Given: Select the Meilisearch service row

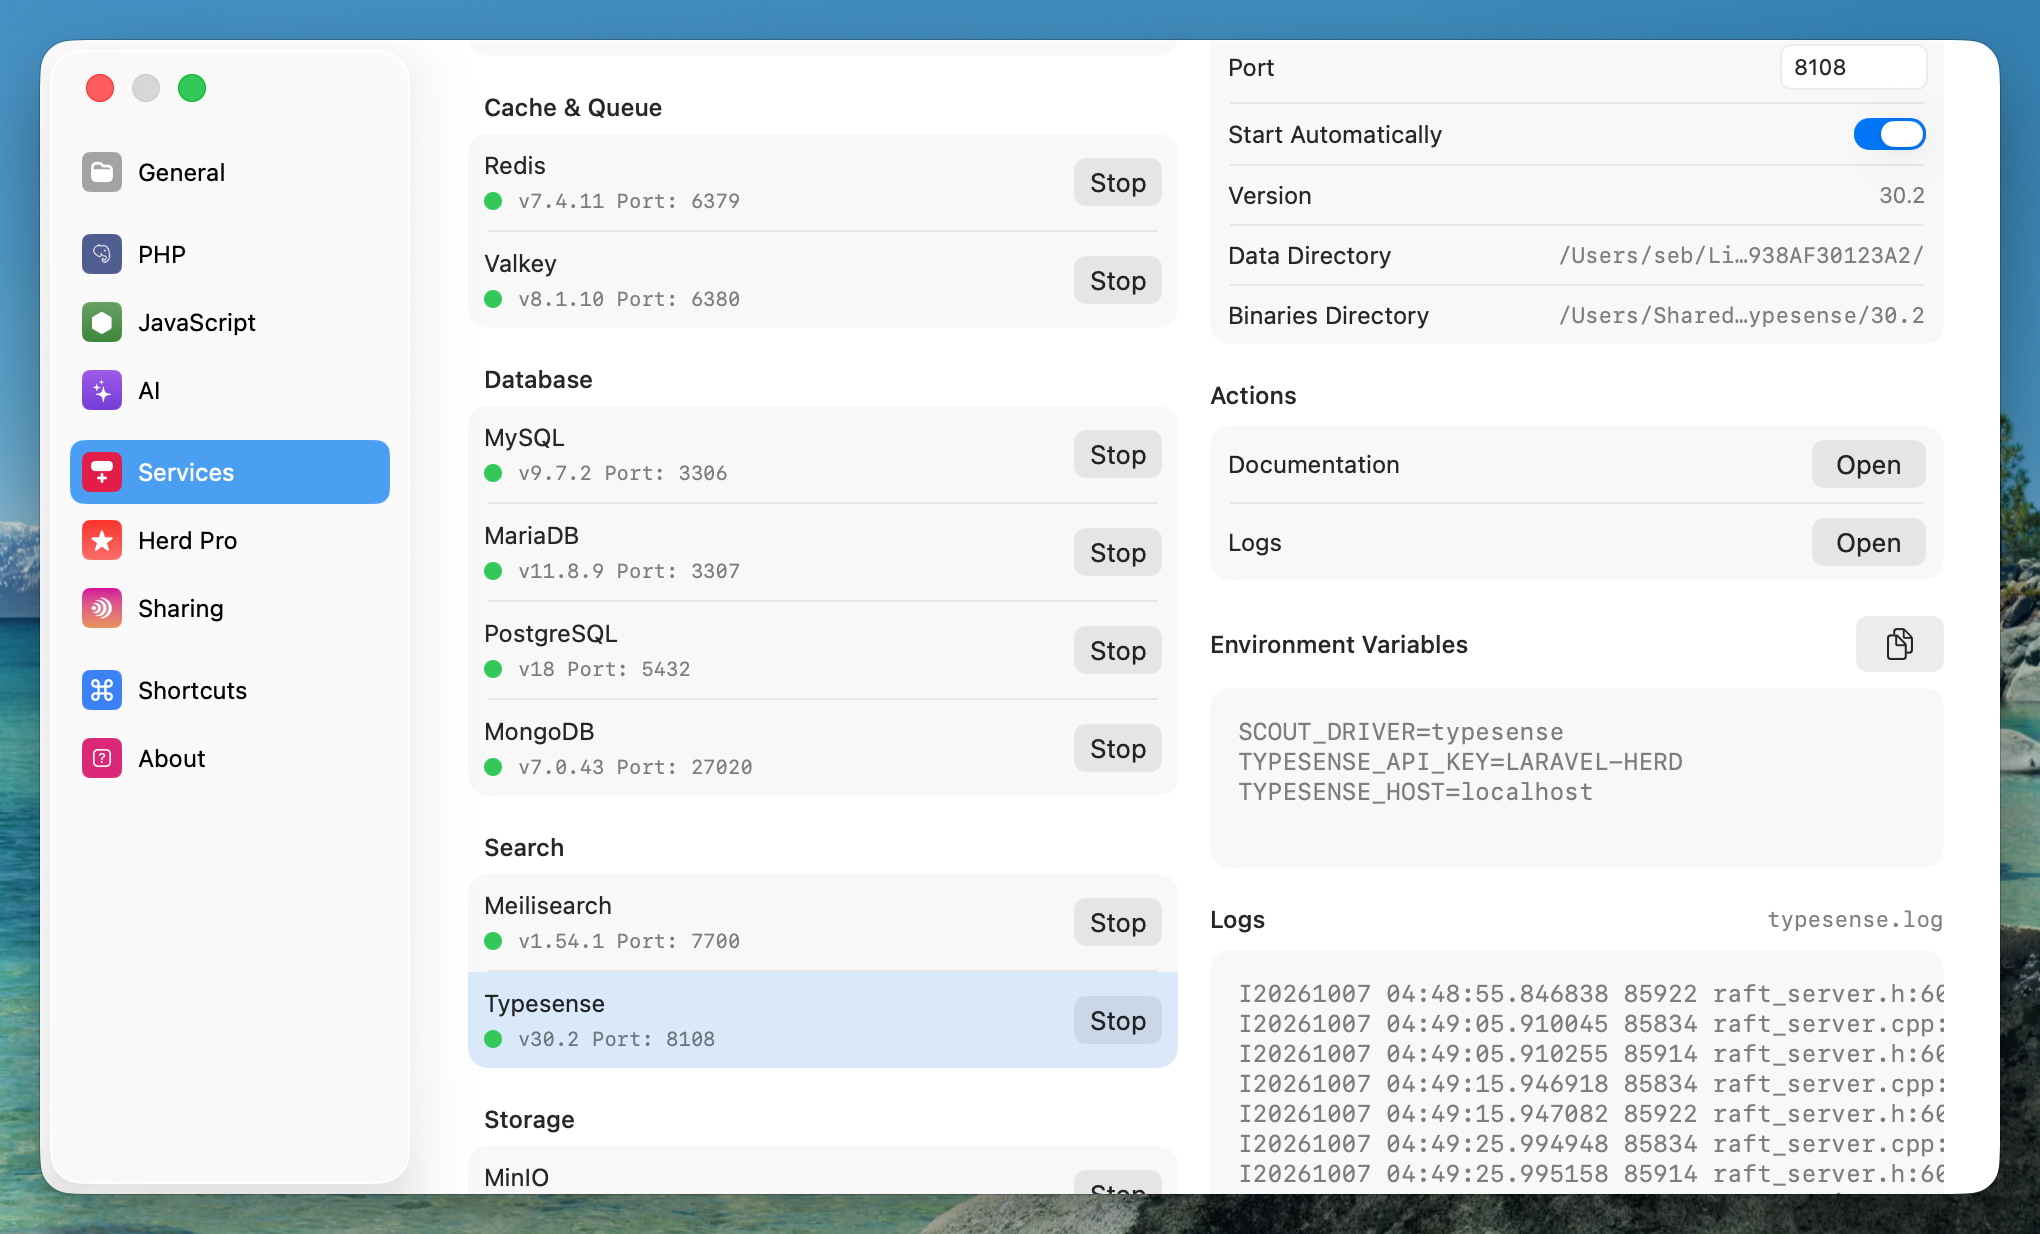Looking at the screenshot, I should click(822, 922).
